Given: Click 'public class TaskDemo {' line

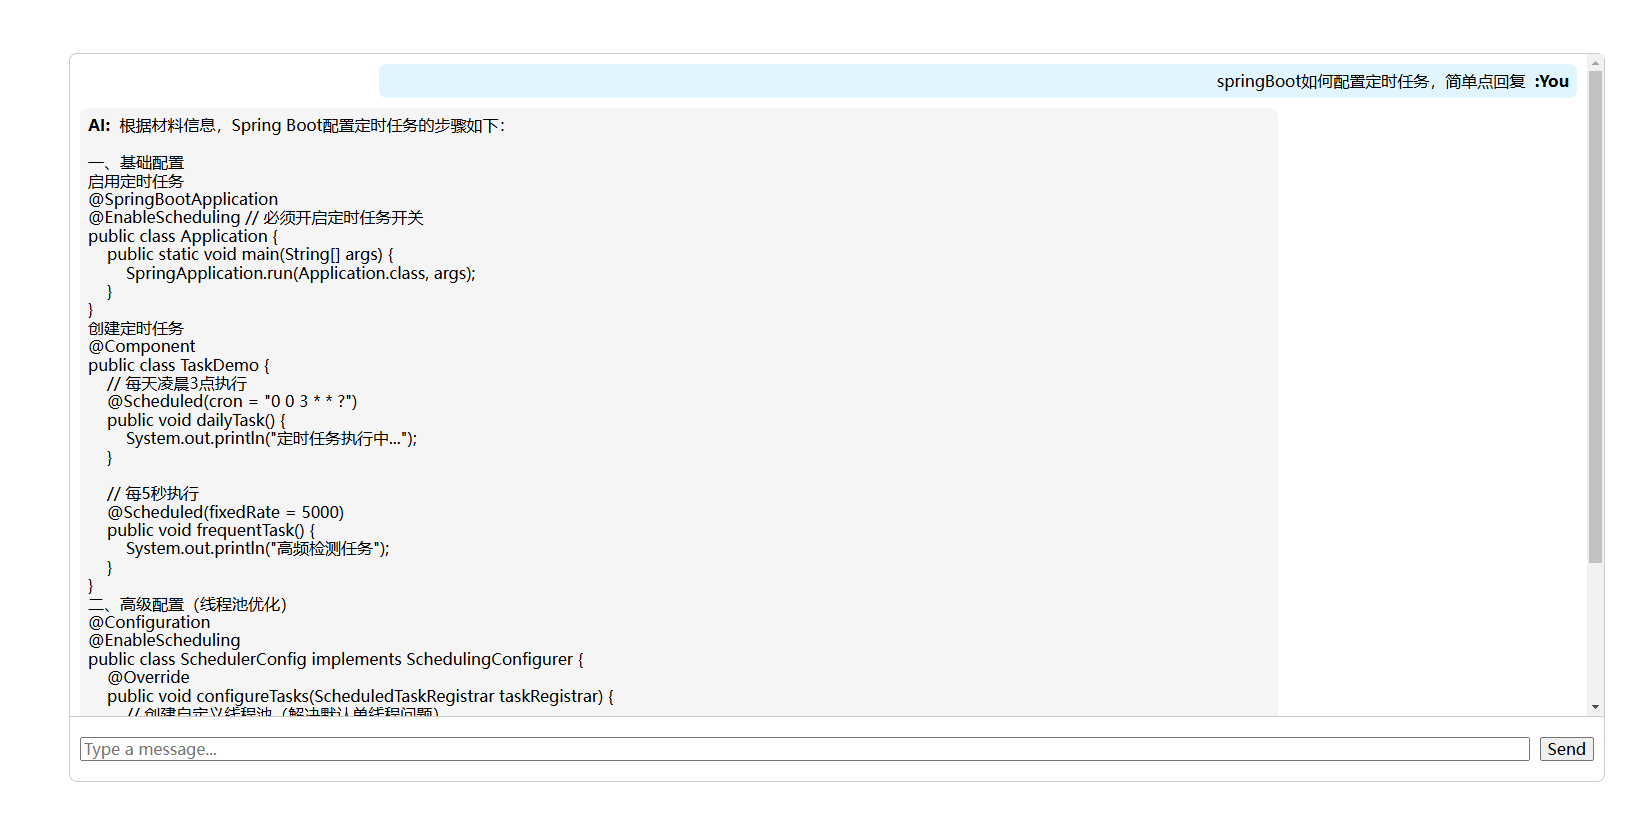Looking at the screenshot, I should (179, 365).
